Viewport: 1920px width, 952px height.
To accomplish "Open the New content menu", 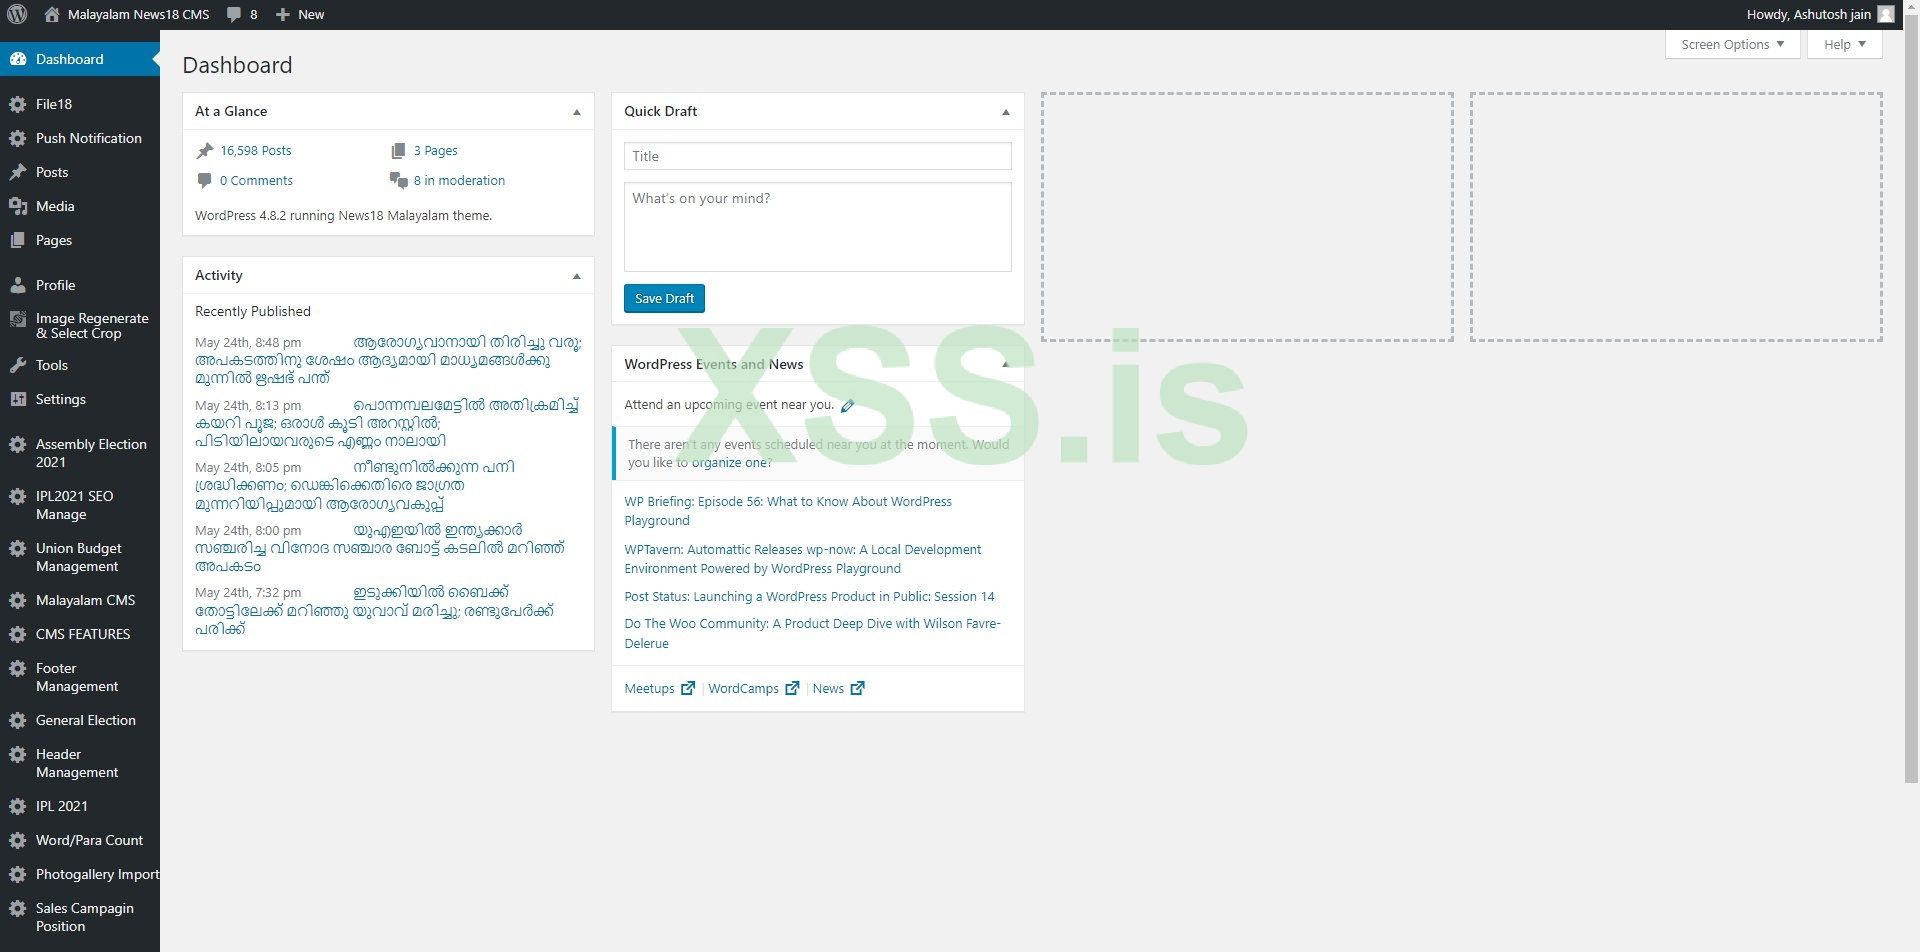I will [x=300, y=15].
